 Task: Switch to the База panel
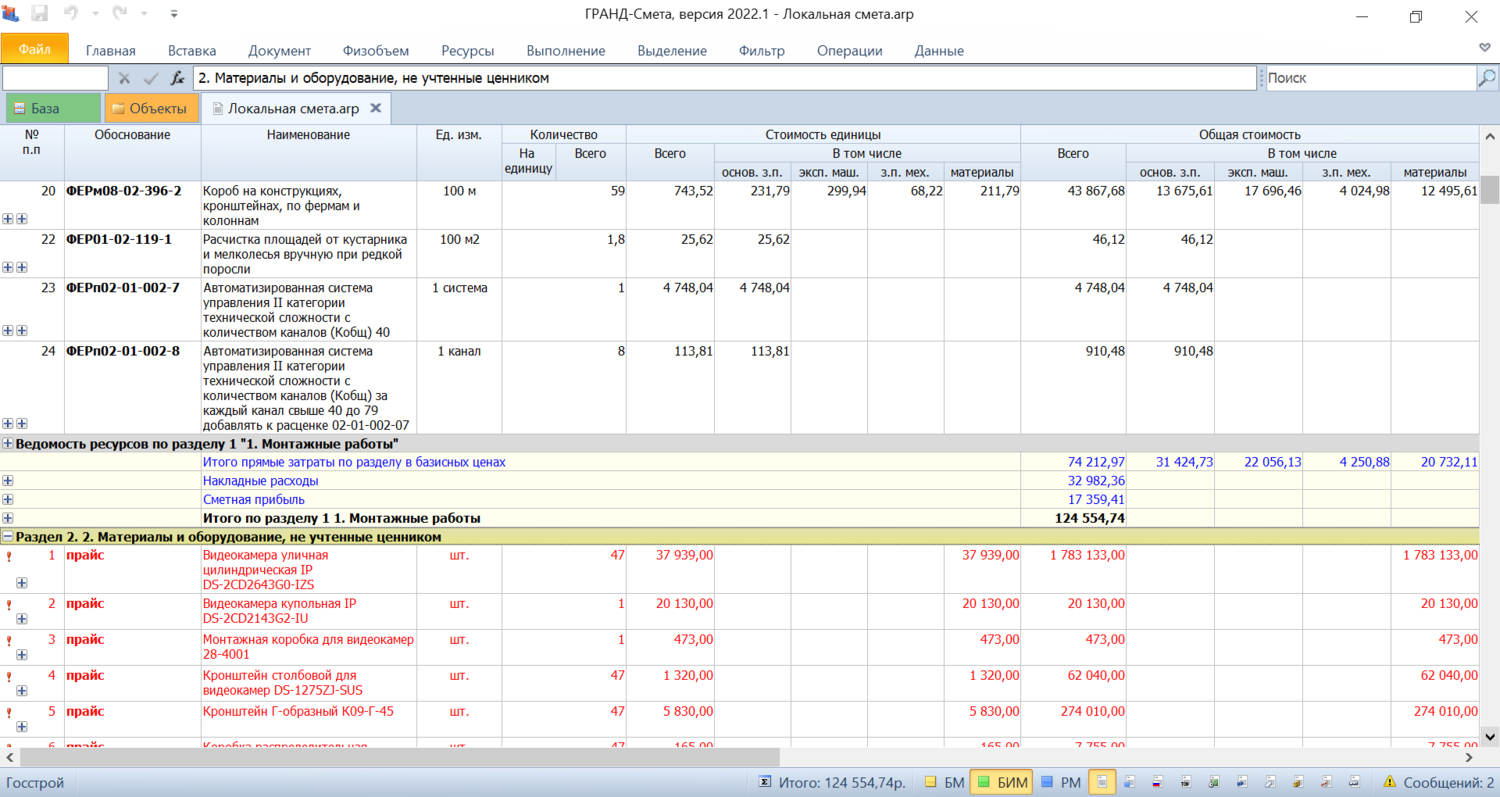point(53,108)
